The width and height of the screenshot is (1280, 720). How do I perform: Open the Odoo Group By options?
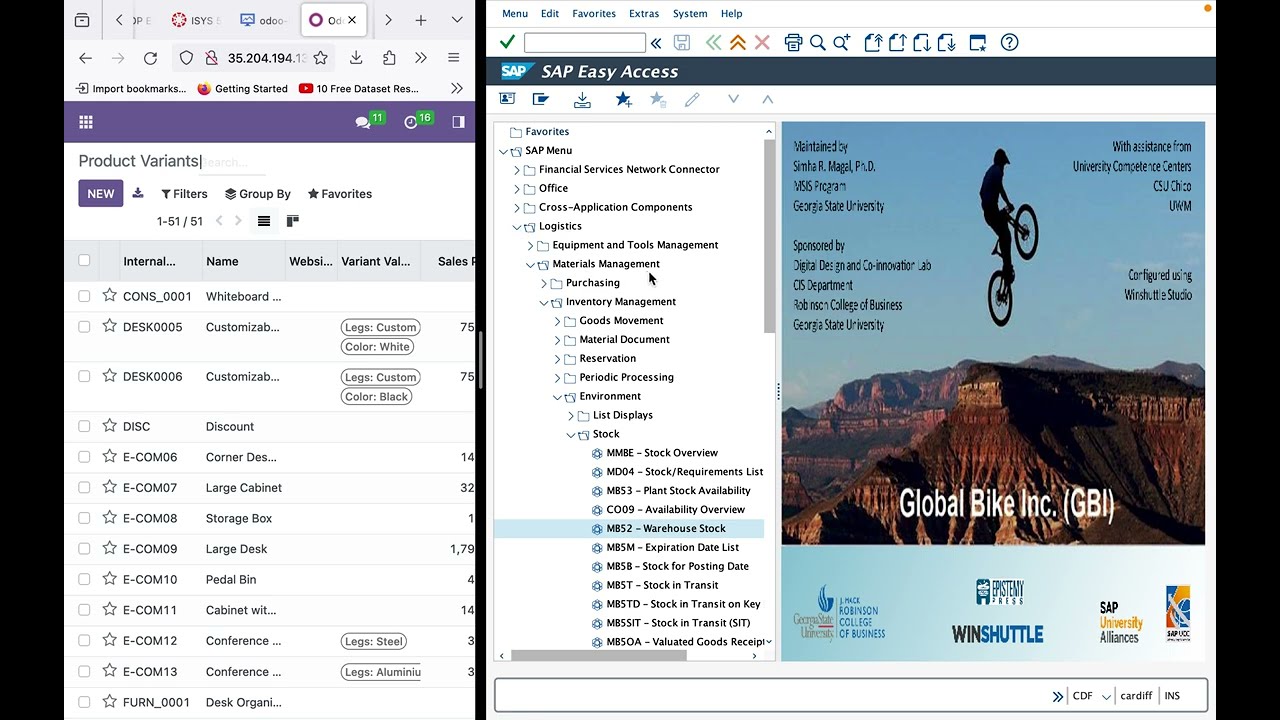[x=258, y=194]
